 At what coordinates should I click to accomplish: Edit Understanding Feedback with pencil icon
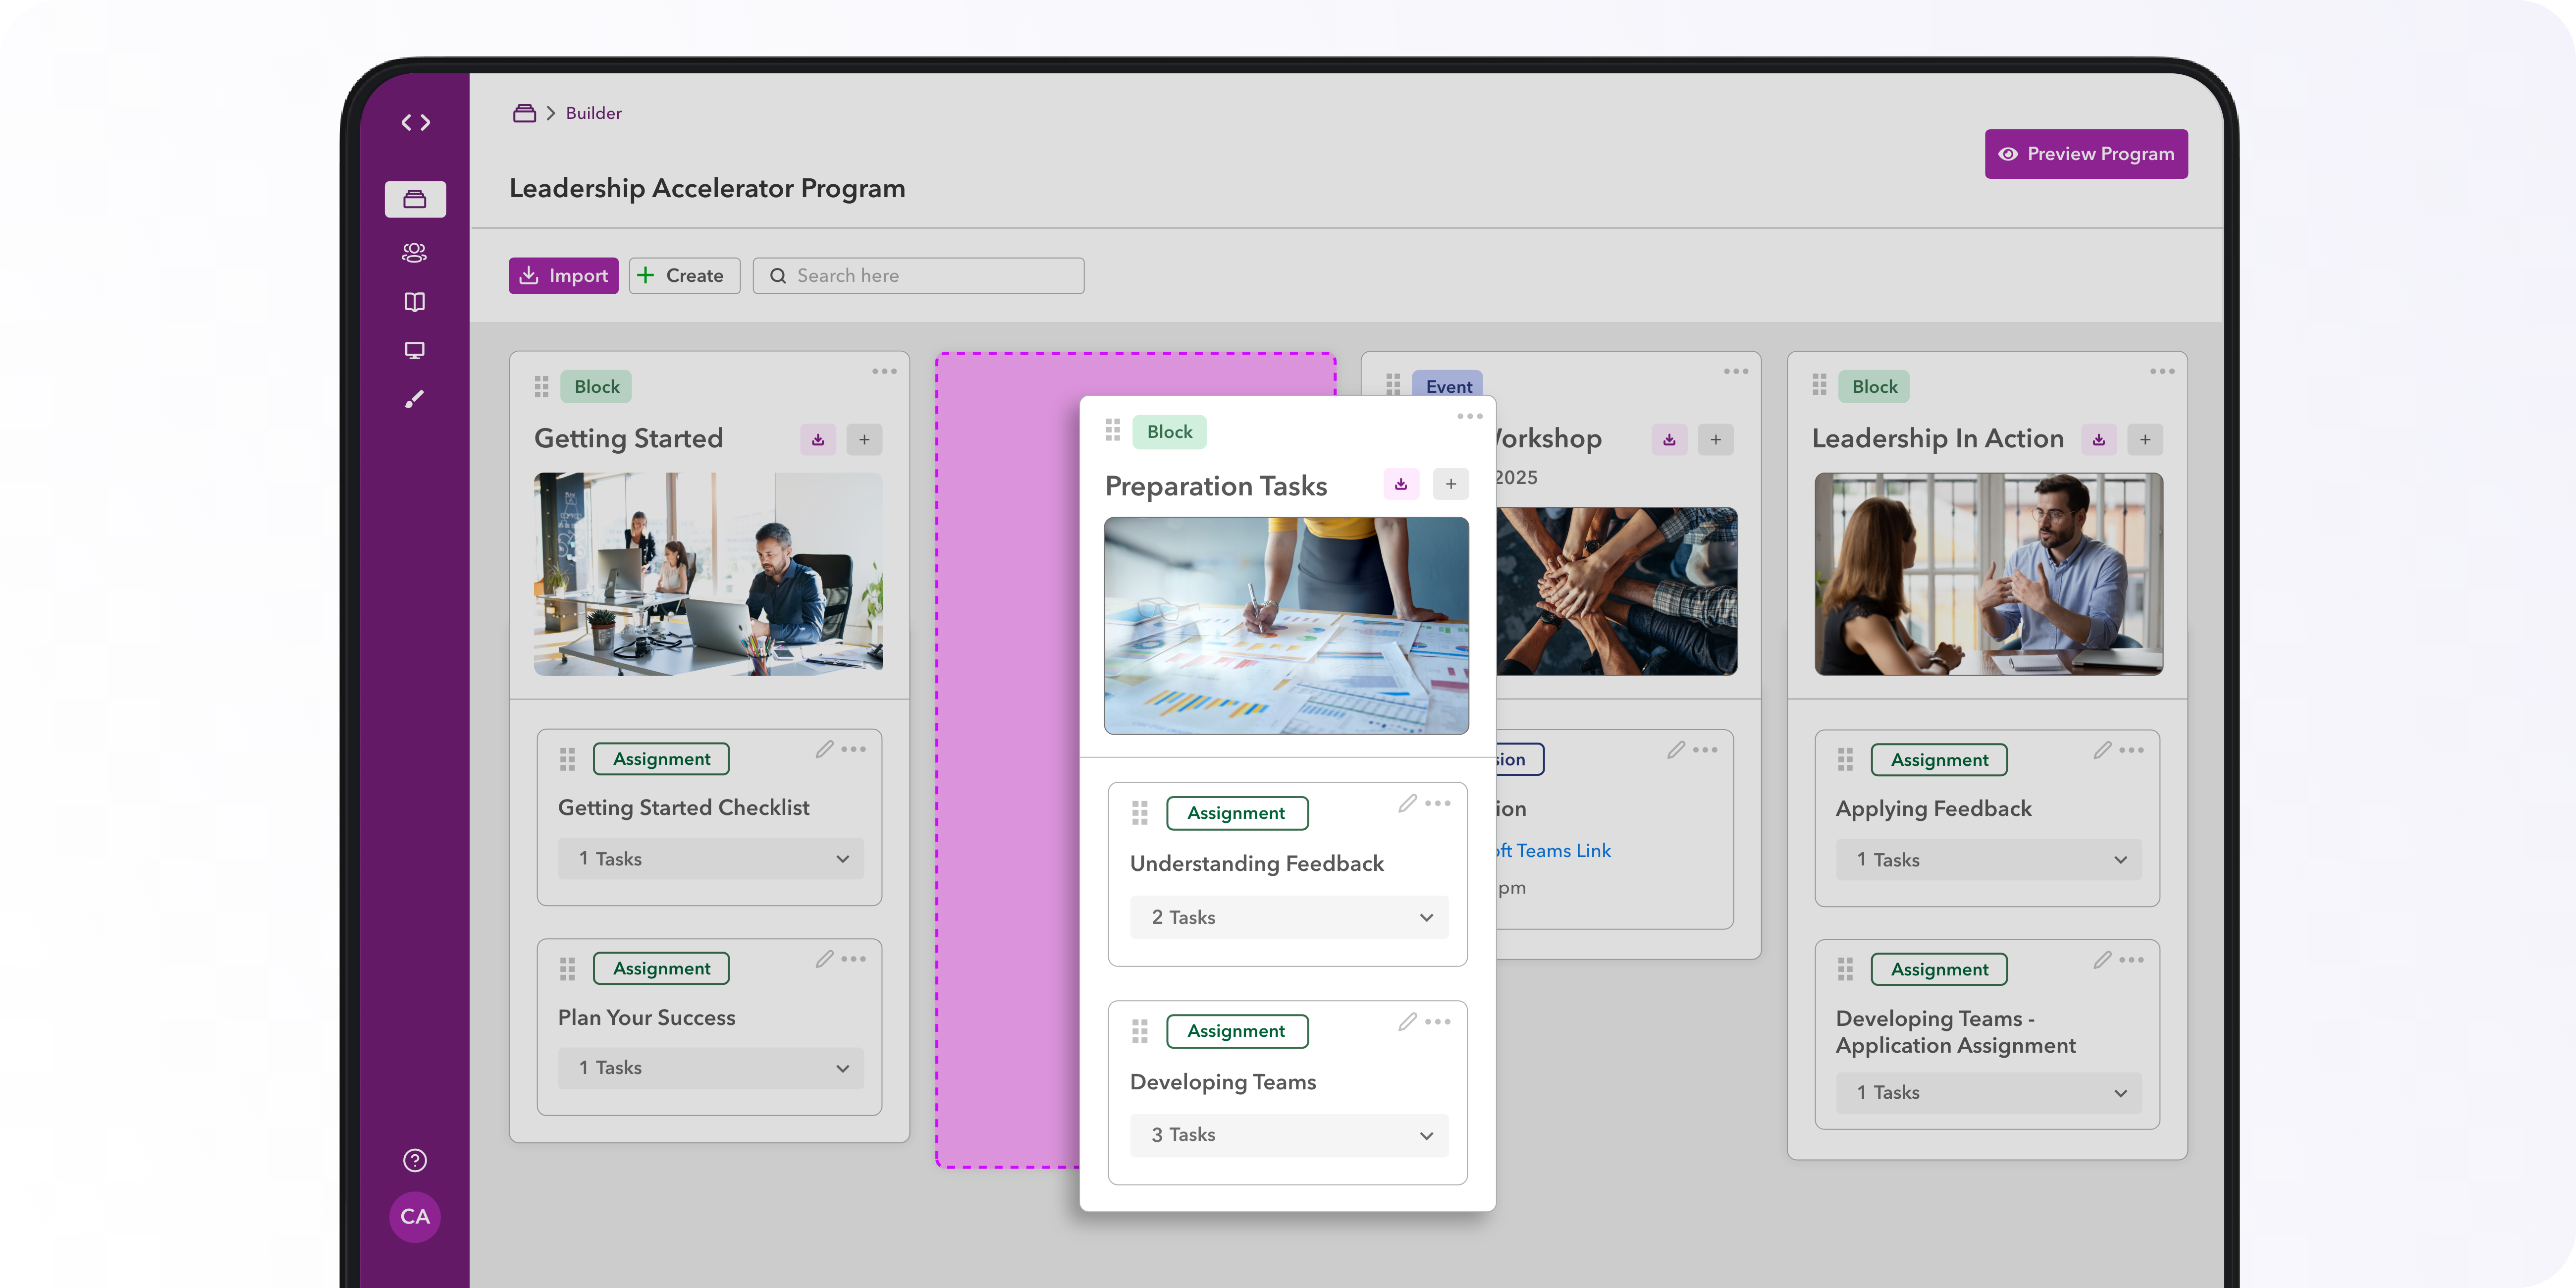point(1408,803)
